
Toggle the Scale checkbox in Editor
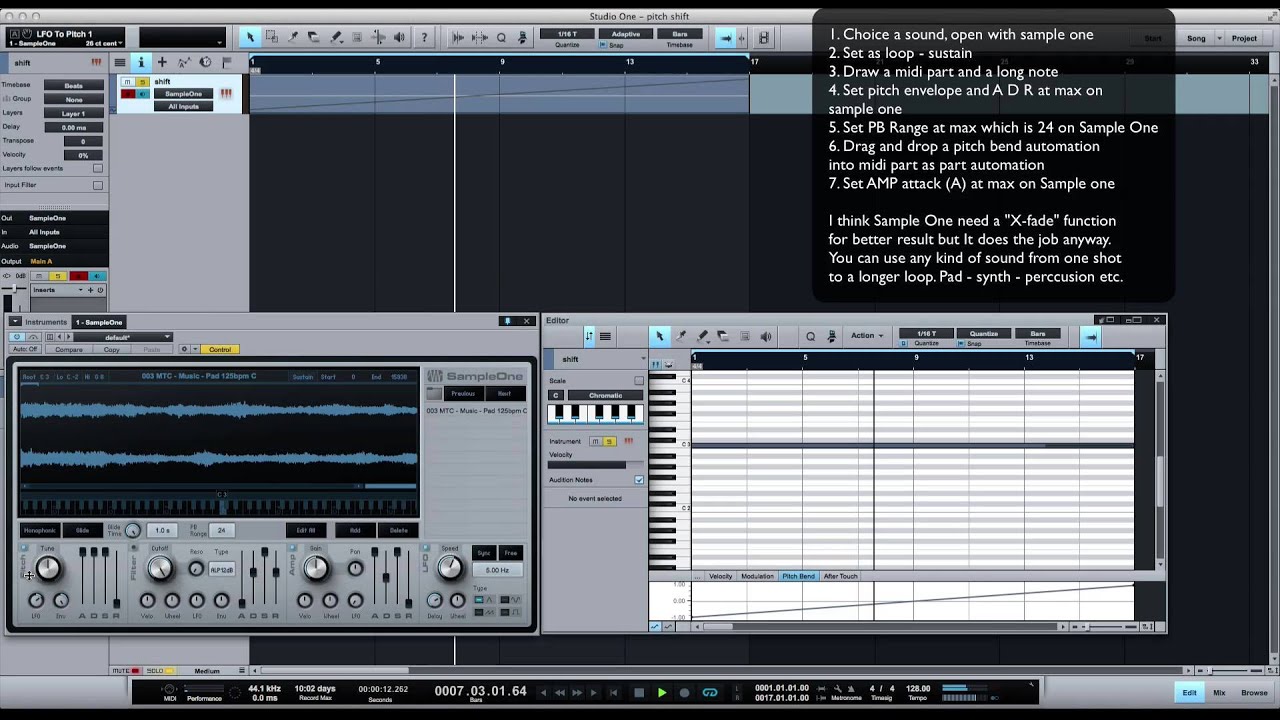(639, 381)
